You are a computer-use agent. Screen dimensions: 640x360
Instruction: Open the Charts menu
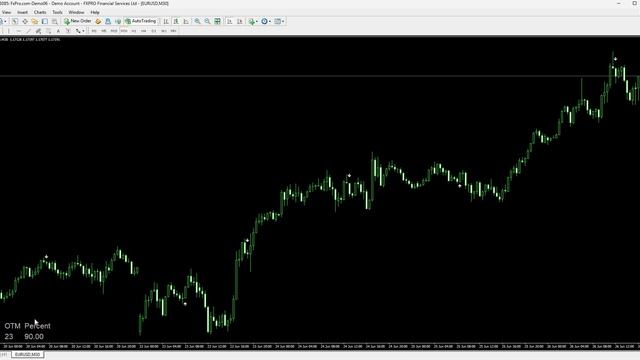[40, 12]
